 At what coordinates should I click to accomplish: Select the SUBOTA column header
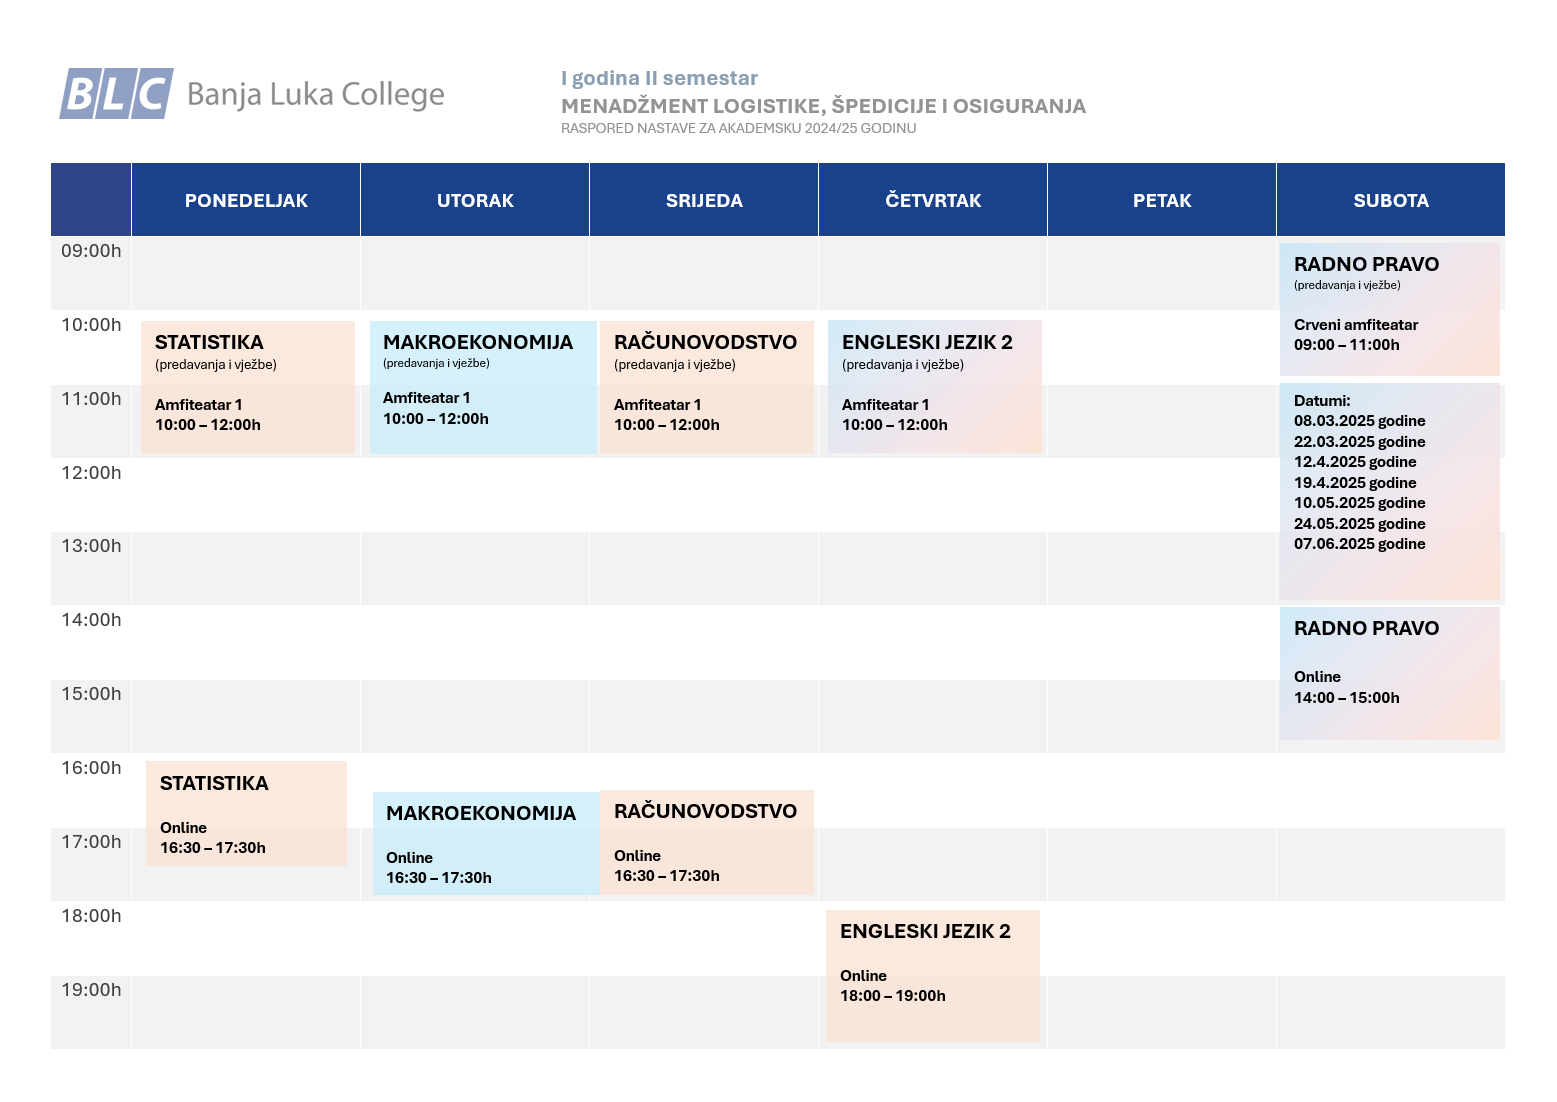click(x=1391, y=200)
